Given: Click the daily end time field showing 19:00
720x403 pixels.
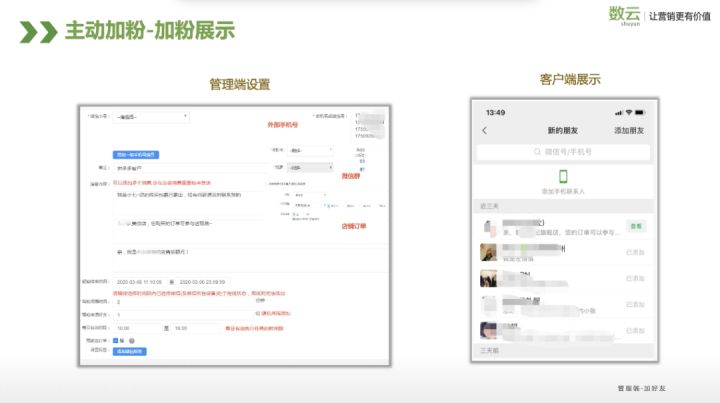Looking at the screenshot, I should tap(197, 328).
